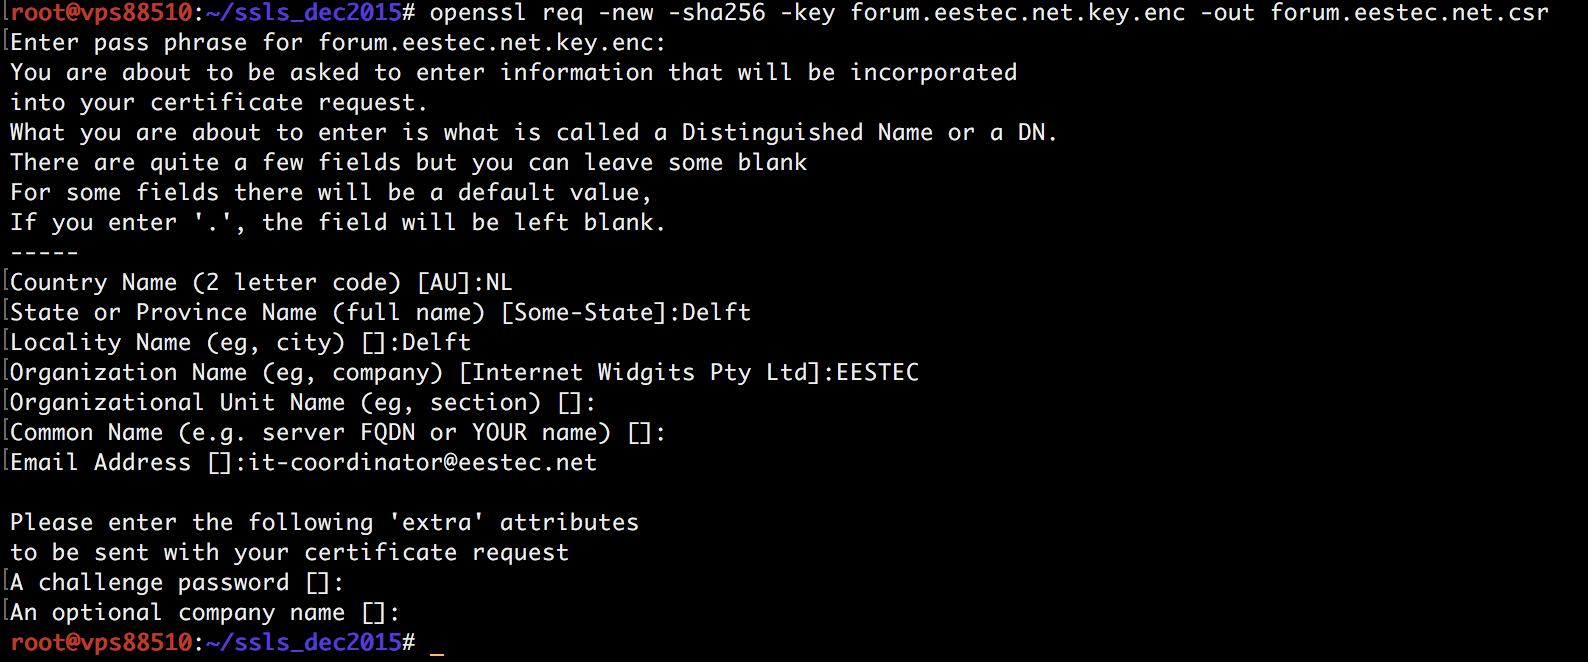The image size is (1588, 662).
Task: Click the cursor at the last shell prompt
Action: coord(436,645)
